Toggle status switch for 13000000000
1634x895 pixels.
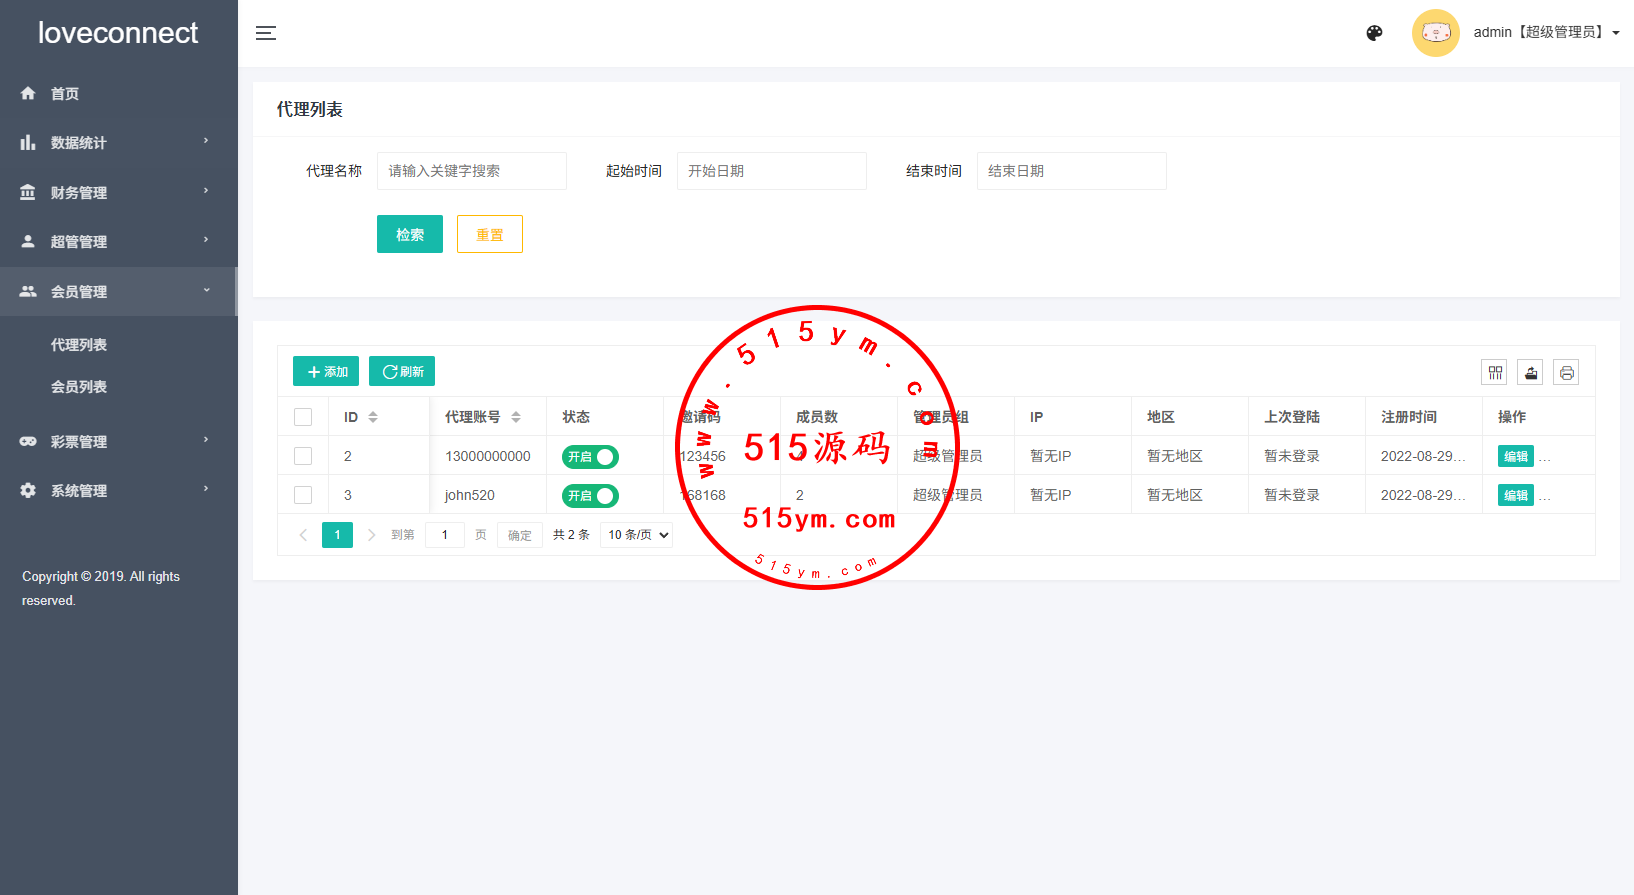point(590,457)
